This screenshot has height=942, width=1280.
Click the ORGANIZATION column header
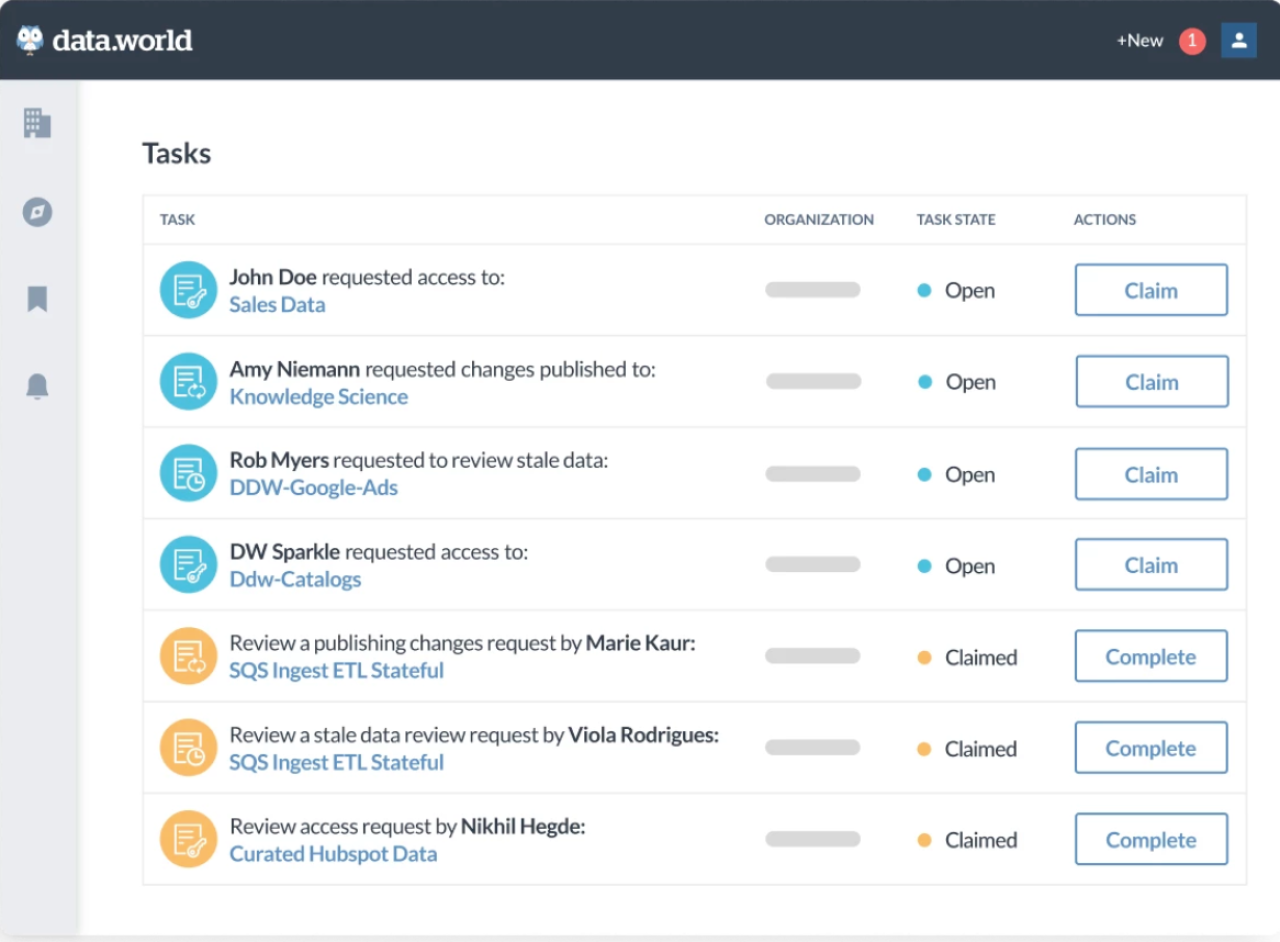[x=819, y=220]
